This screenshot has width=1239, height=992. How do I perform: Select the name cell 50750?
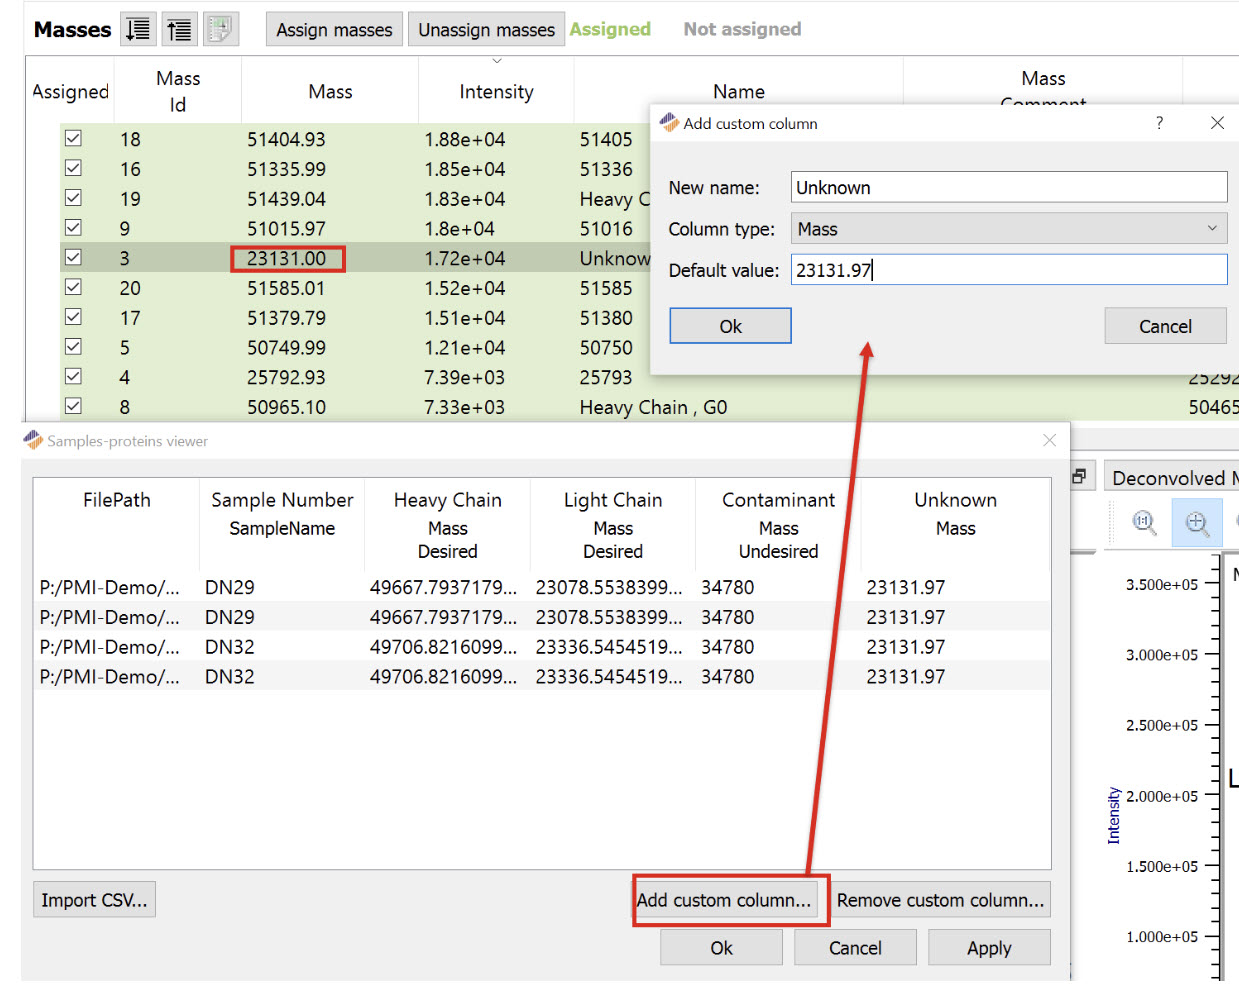pyautogui.click(x=606, y=347)
